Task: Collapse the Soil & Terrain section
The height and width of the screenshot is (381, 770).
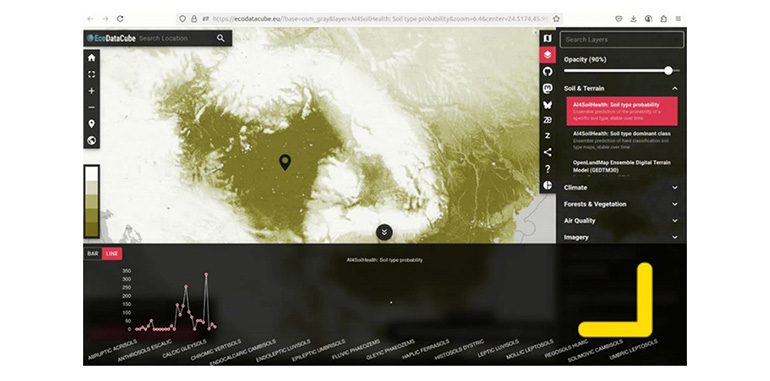Action: point(675,88)
